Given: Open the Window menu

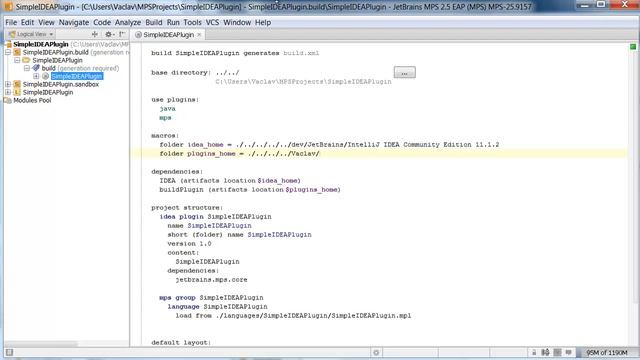Looking at the screenshot, I should point(237,22).
